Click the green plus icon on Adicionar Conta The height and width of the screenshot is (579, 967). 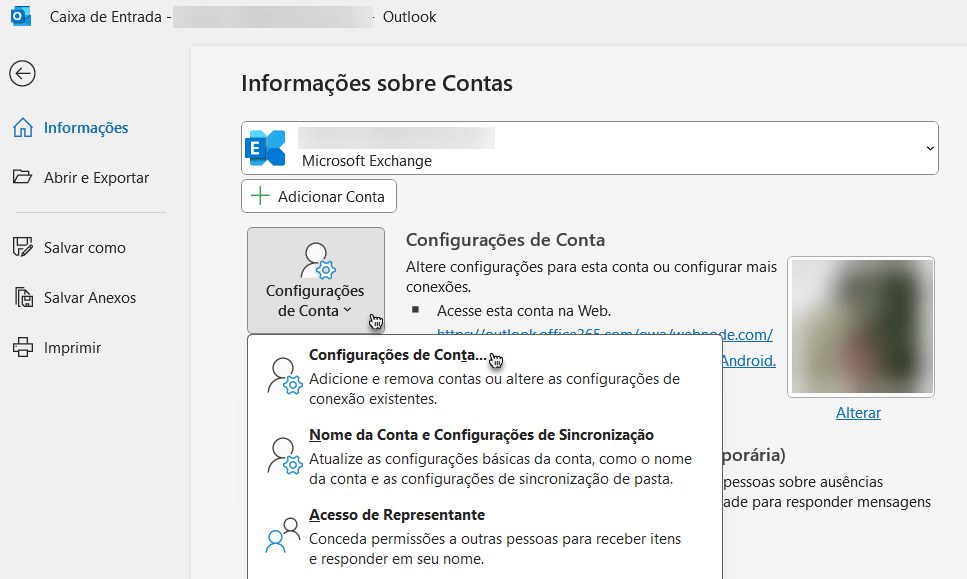click(x=260, y=196)
